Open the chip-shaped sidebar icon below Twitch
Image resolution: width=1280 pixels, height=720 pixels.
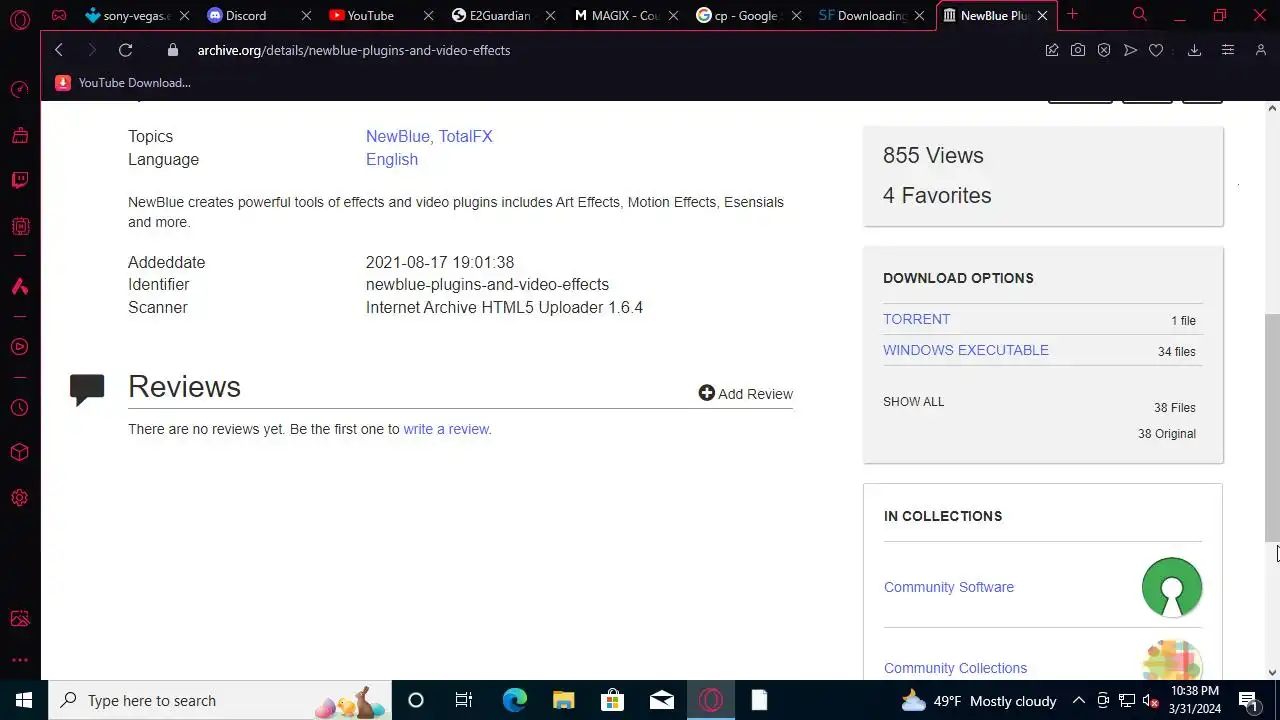click(19, 226)
